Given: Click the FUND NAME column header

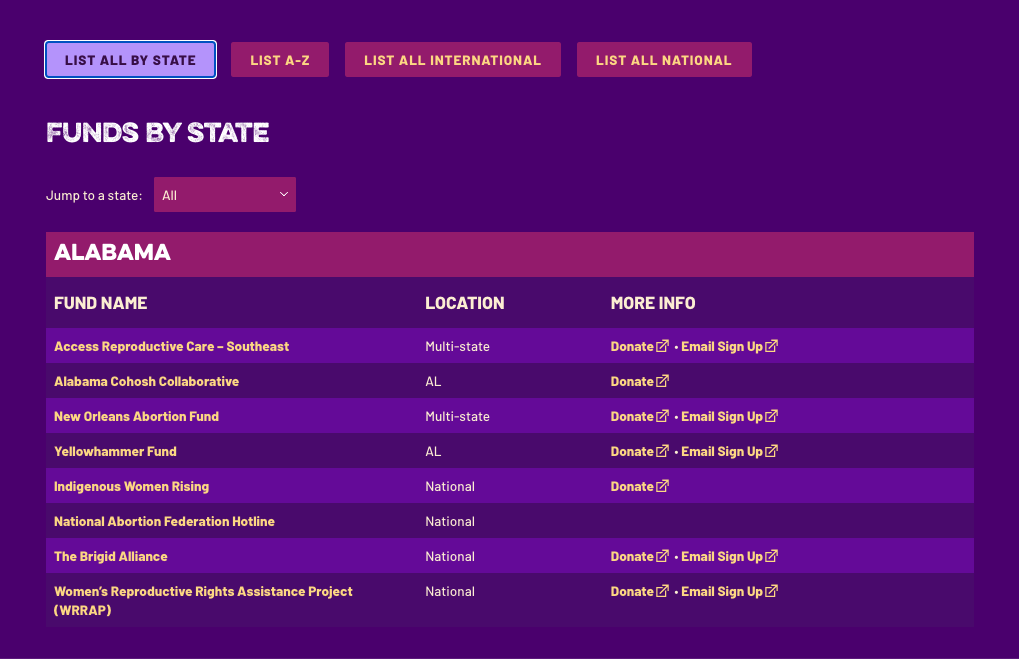Looking at the screenshot, I should pyautogui.click(x=101, y=304).
